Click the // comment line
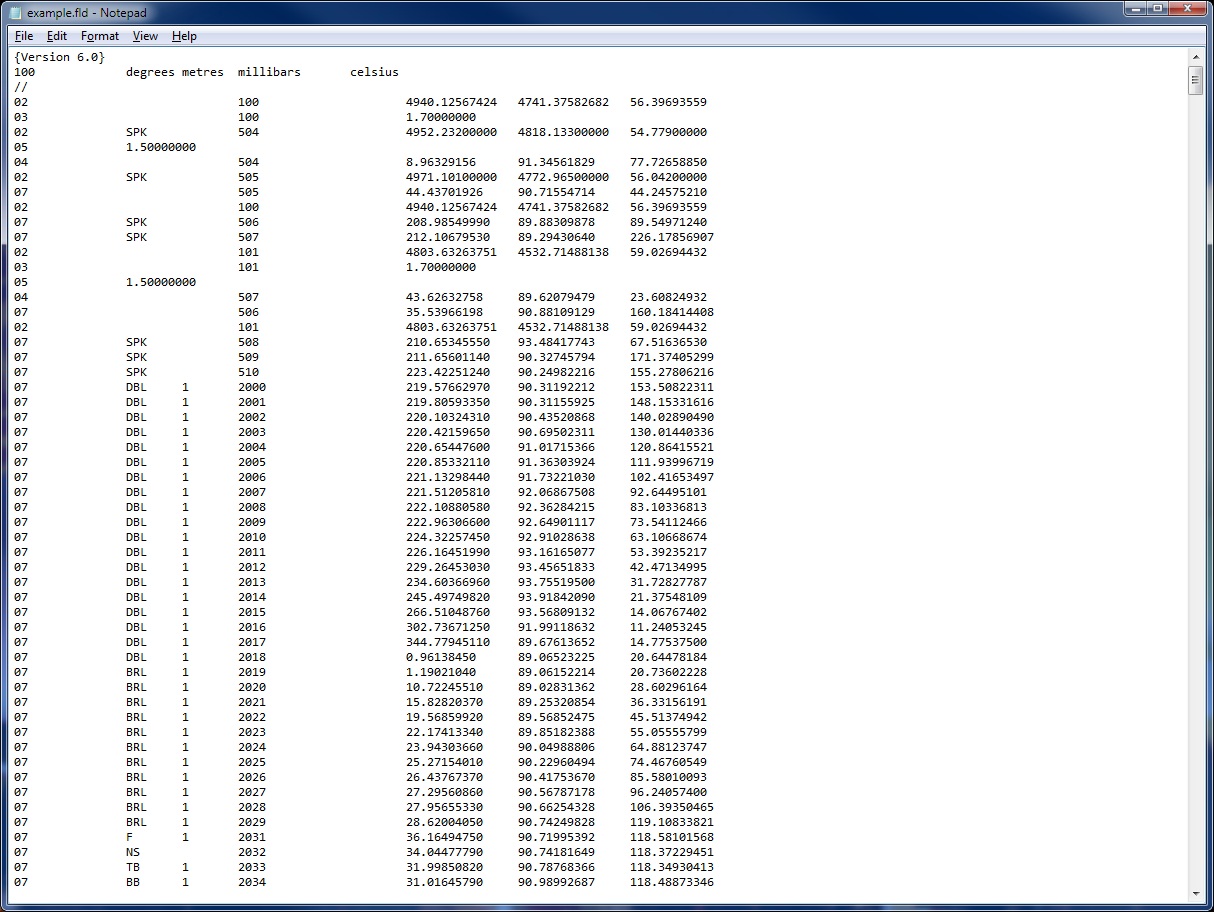 coord(18,87)
